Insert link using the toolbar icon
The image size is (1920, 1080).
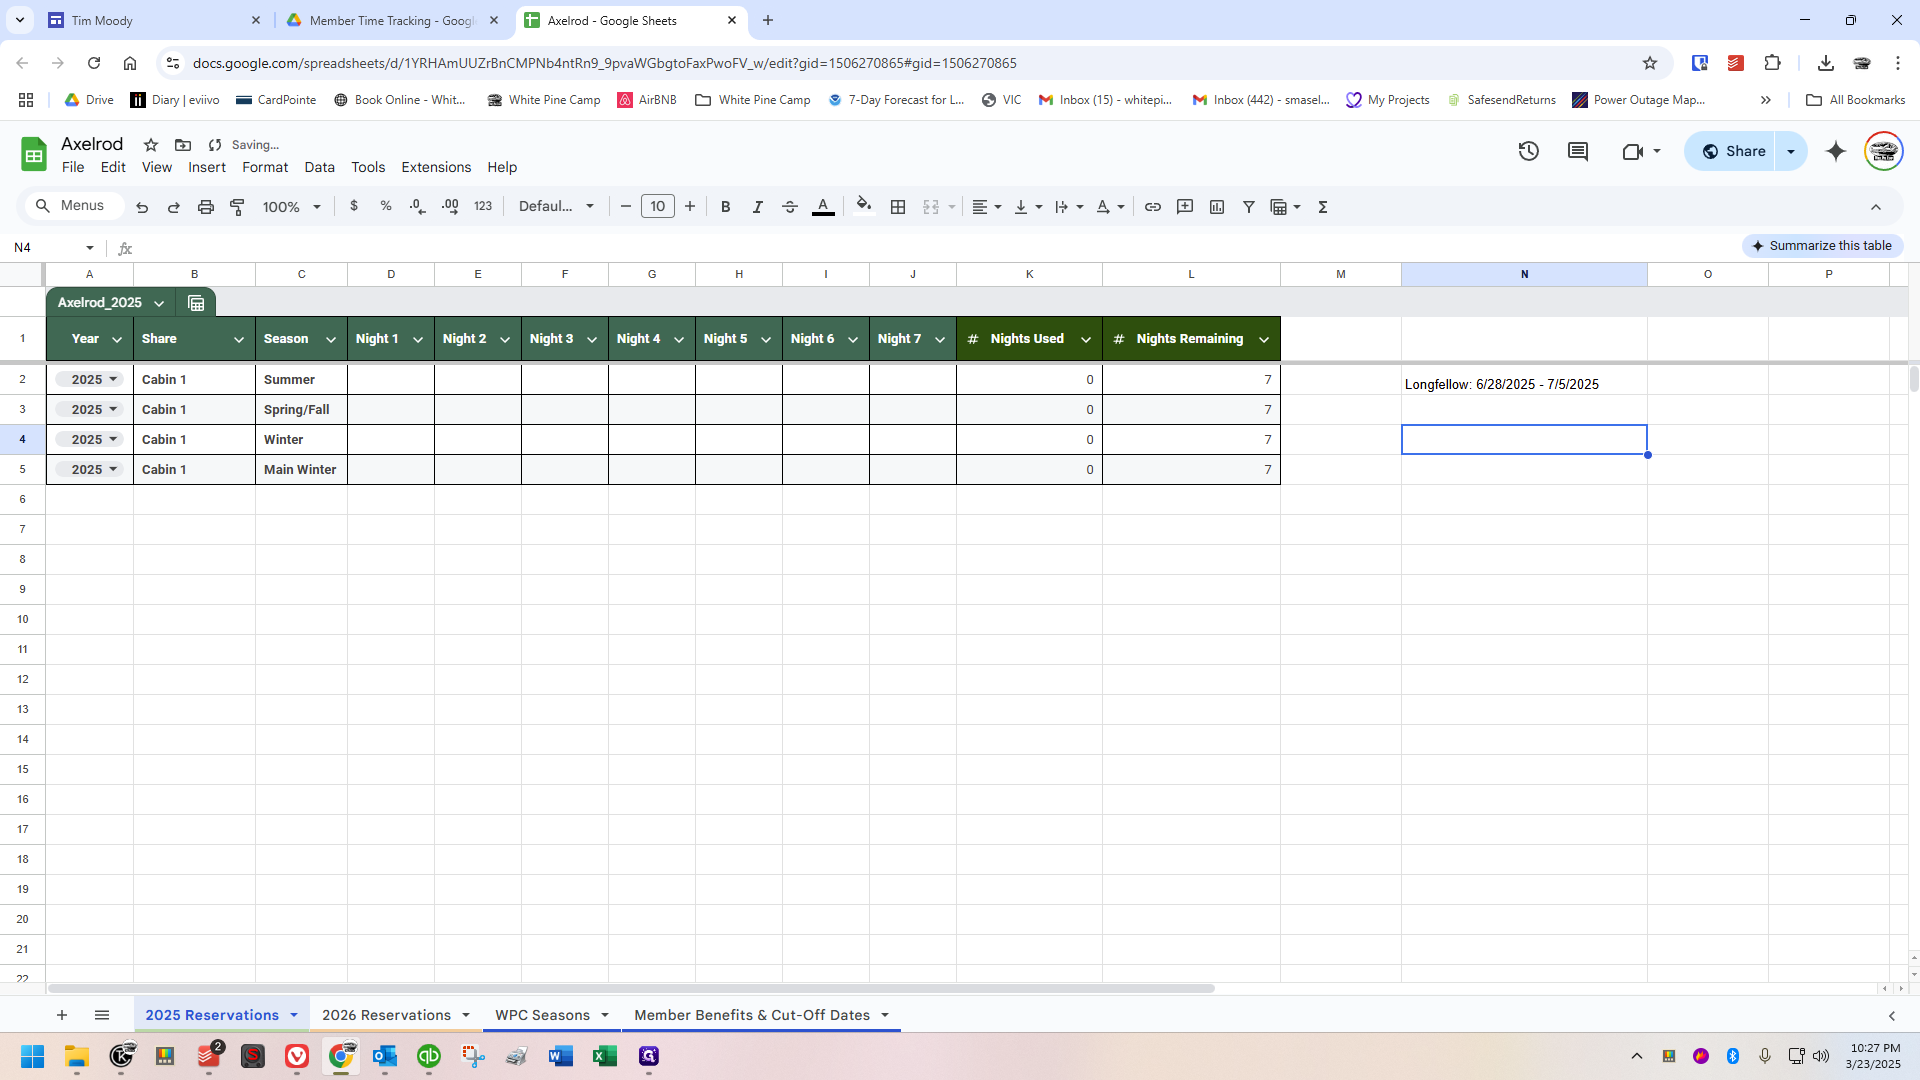(x=1152, y=207)
